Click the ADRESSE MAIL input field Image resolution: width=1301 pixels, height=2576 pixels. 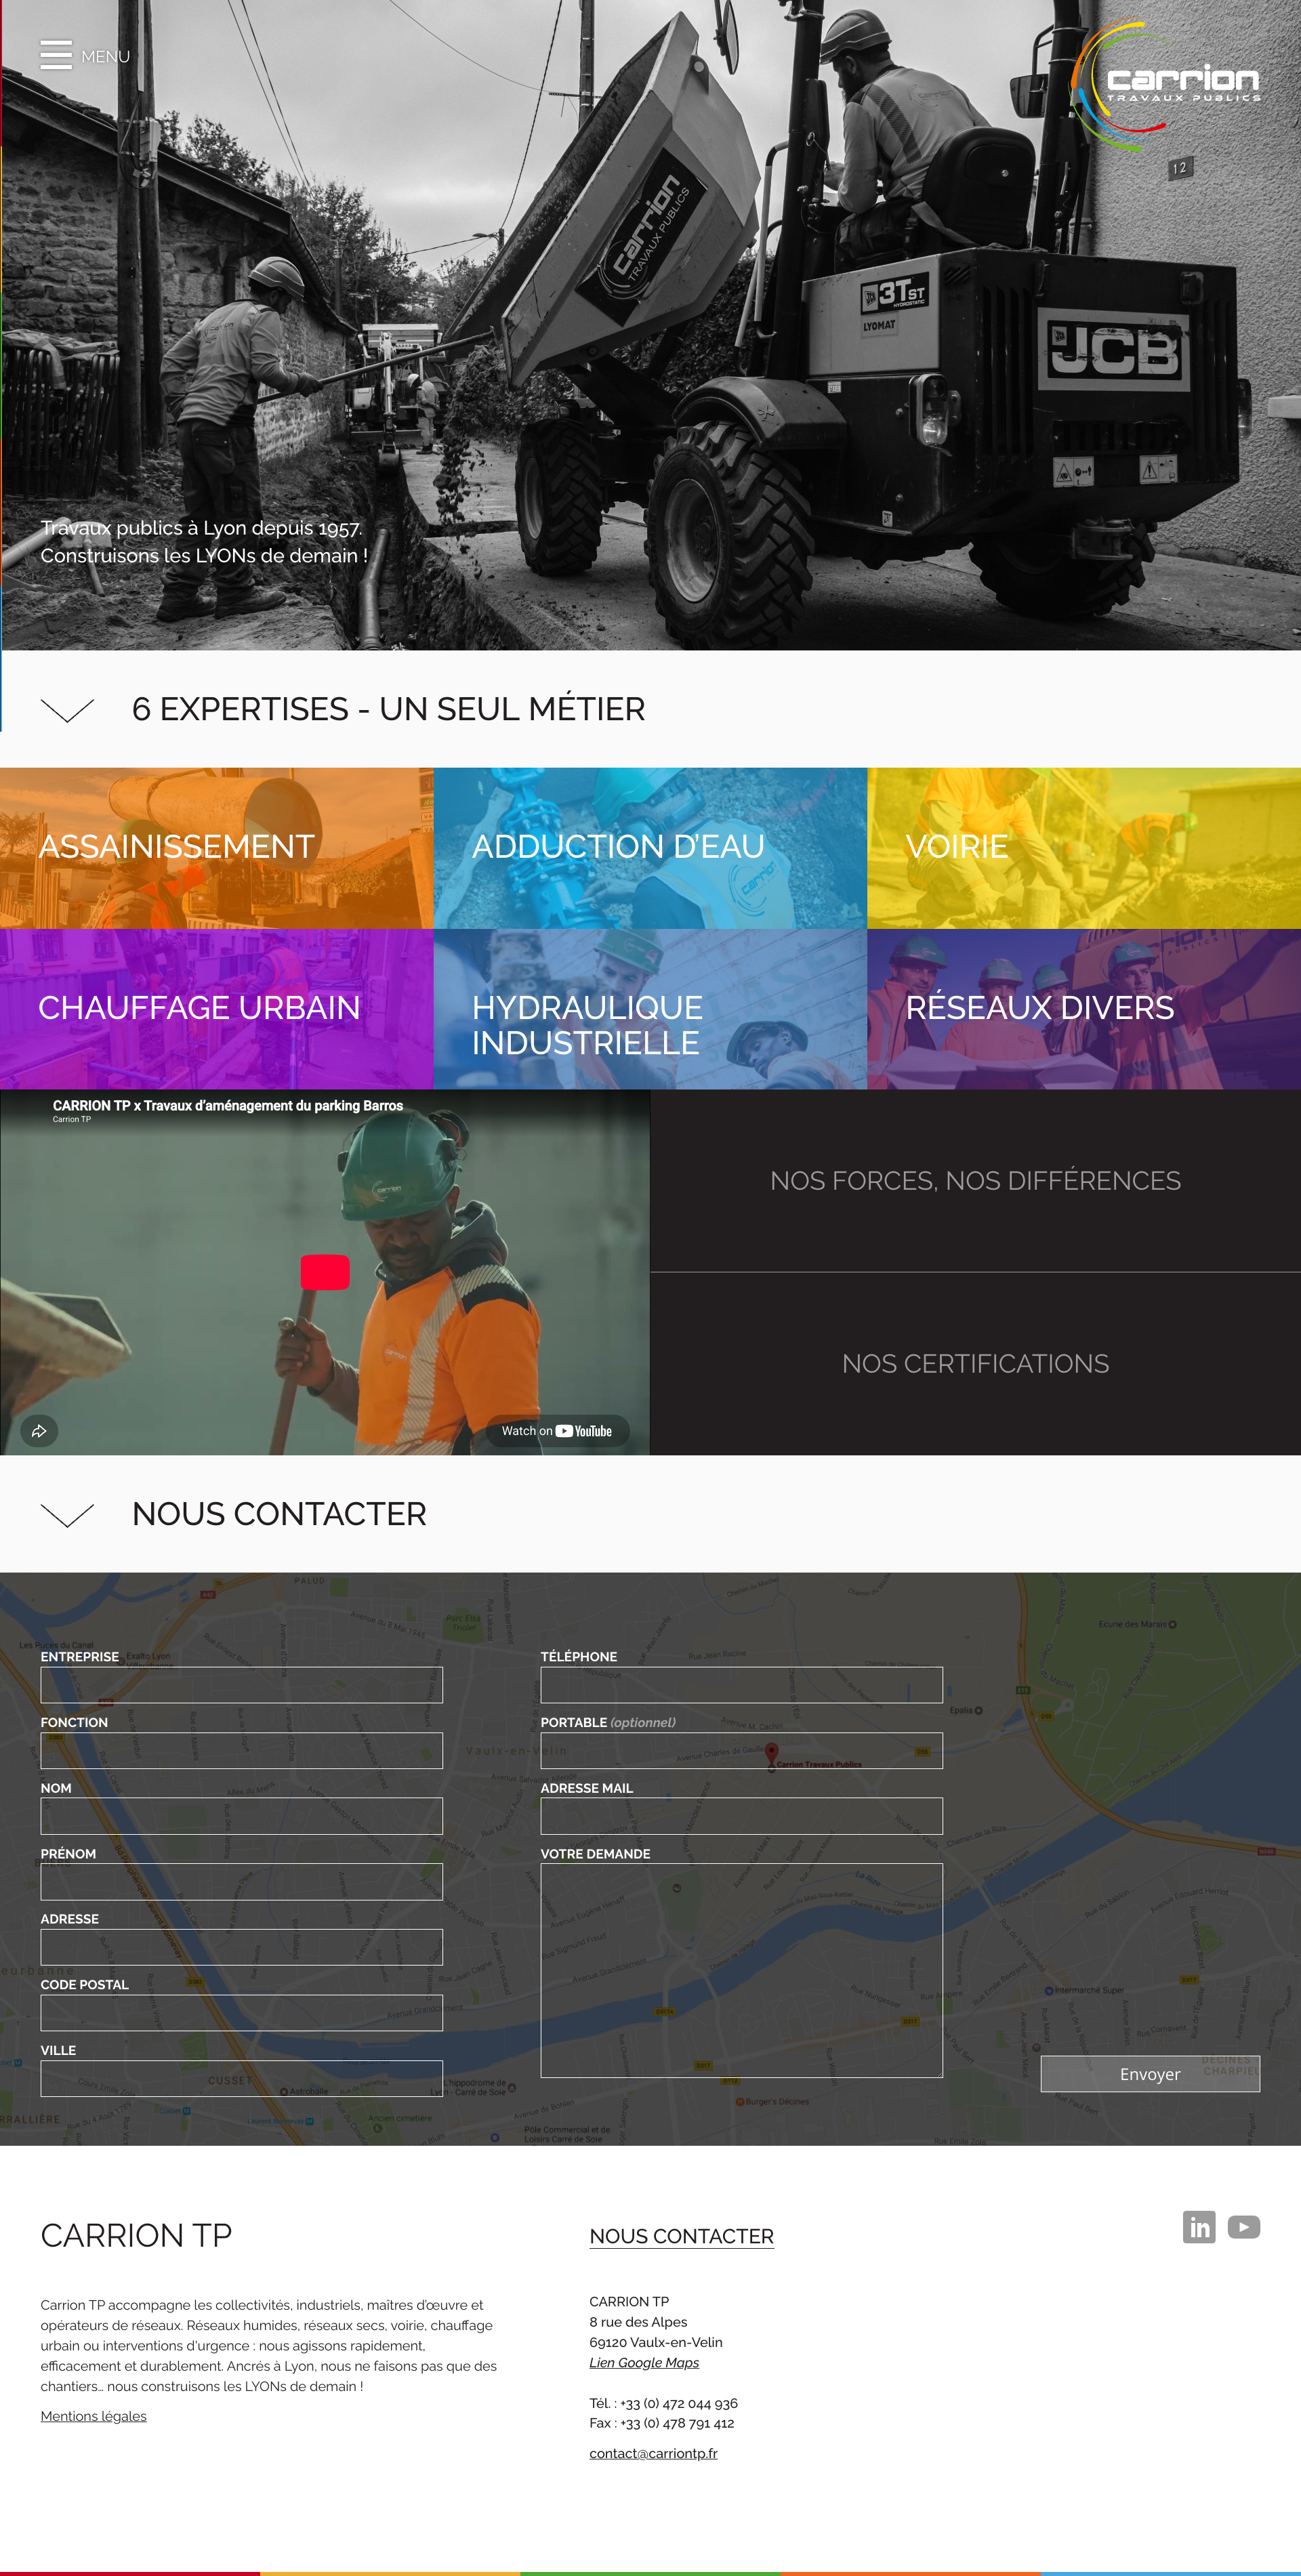[x=741, y=1816]
